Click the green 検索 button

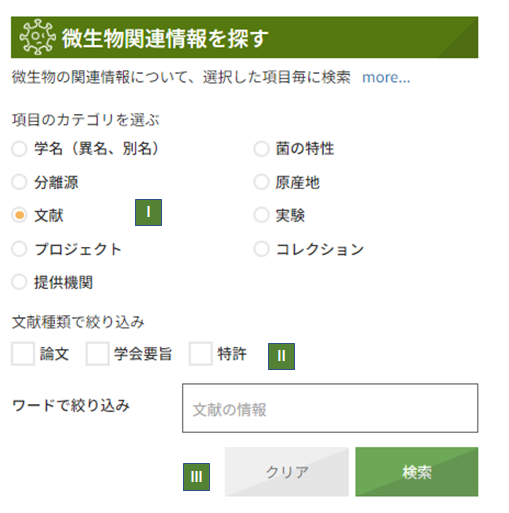pyautogui.click(x=417, y=472)
